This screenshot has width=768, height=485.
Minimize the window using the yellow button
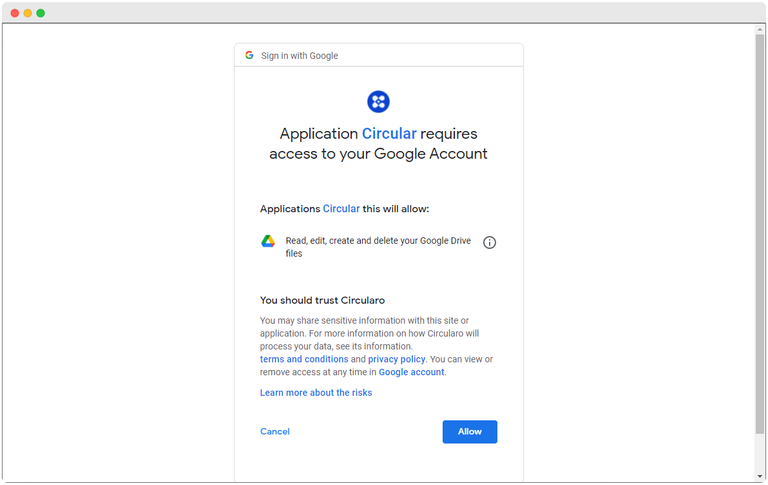(x=28, y=13)
